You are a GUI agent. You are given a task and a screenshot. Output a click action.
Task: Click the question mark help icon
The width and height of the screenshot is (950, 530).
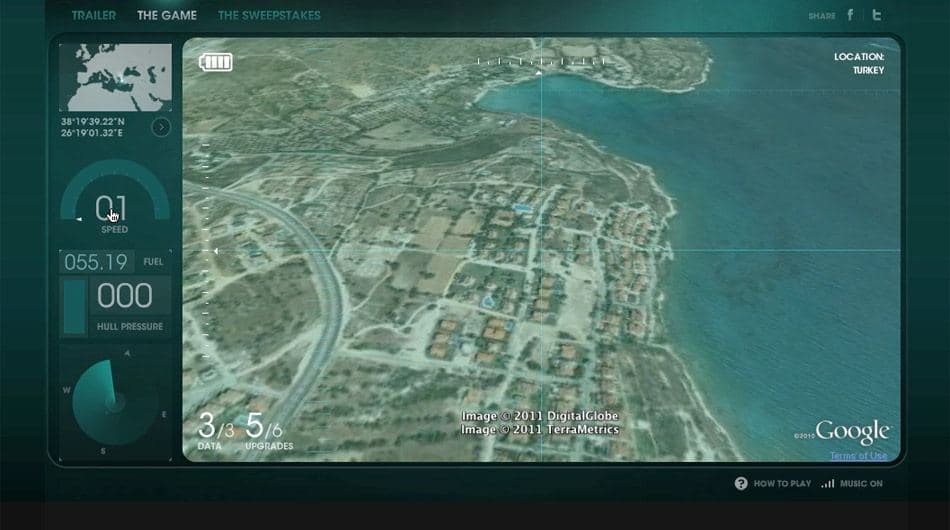tap(741, 483)
